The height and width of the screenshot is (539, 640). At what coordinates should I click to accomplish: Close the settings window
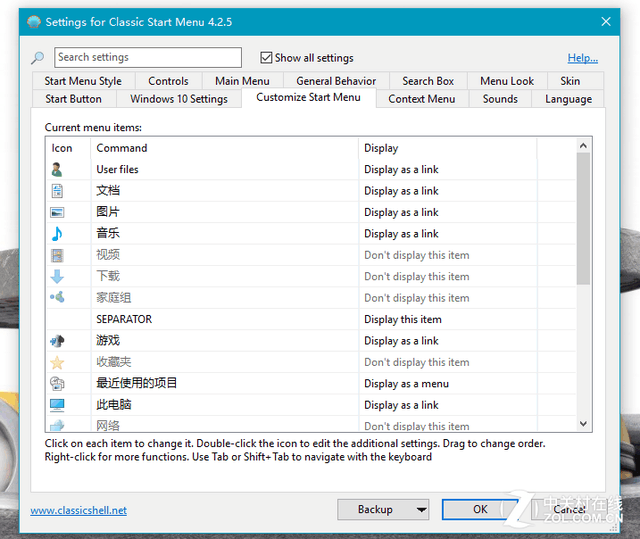[606, 22]
